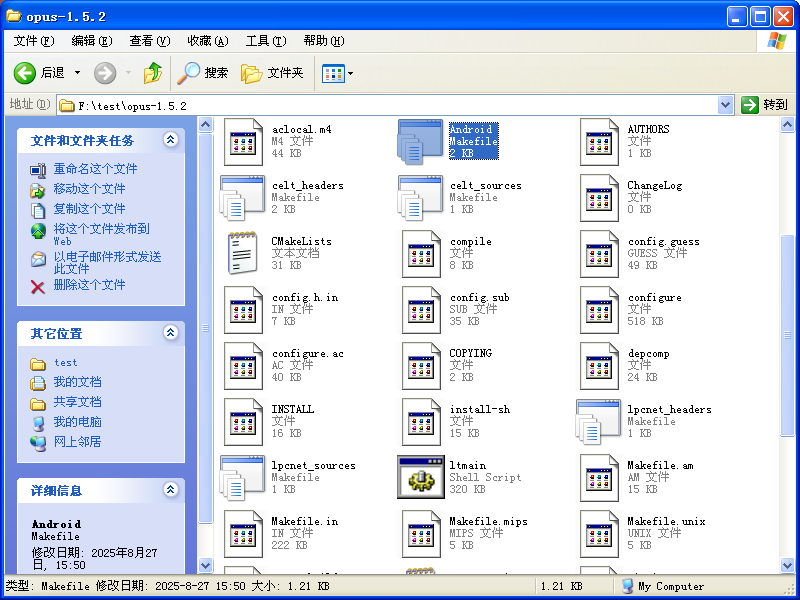This screenshot has width=800, height=600.
Task: Select the ChangeLog file icon
Action: 599,198
